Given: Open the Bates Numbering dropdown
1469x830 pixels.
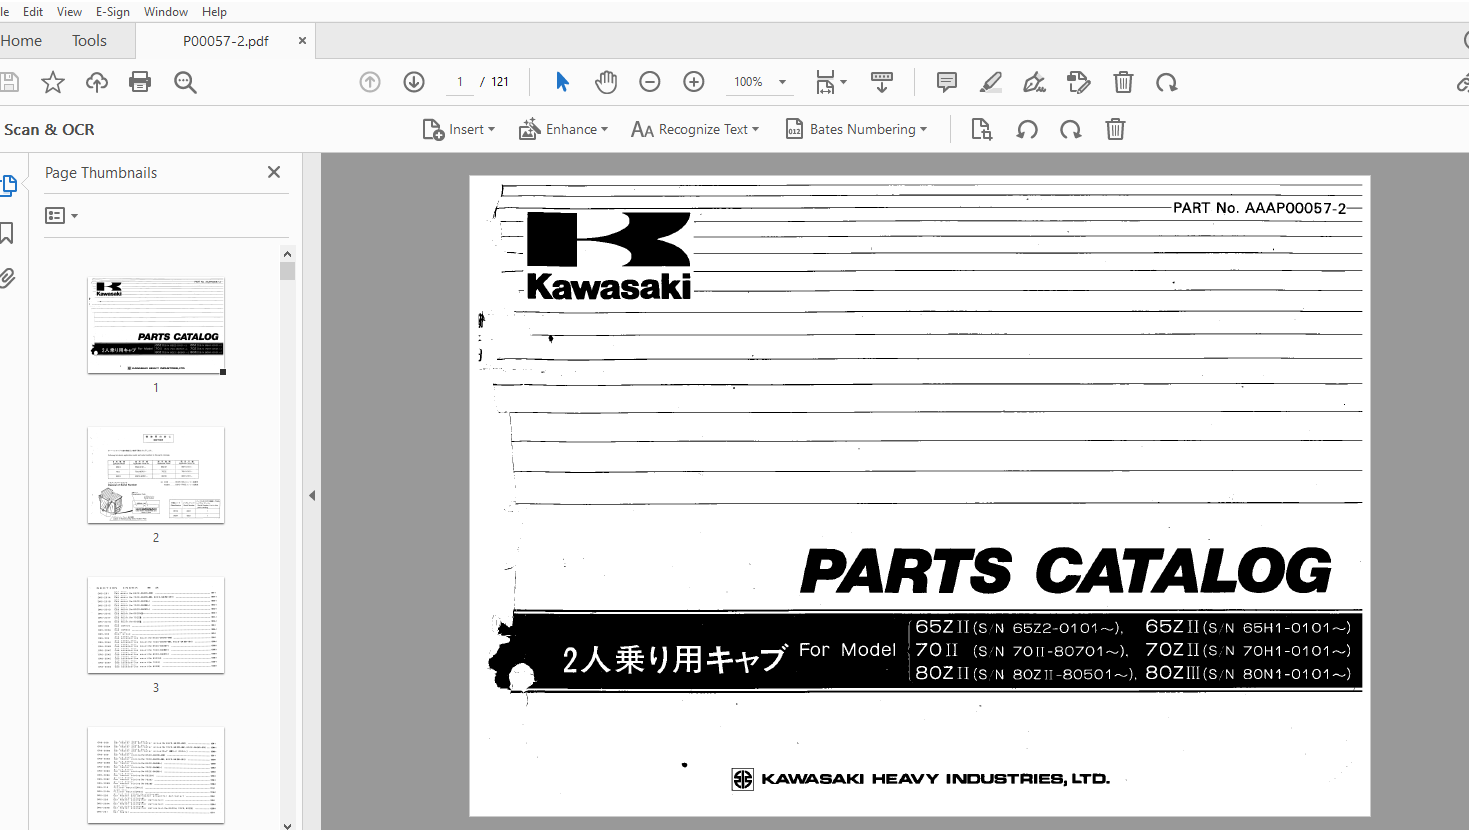Looking at the screenshot, I should point(856,129).
